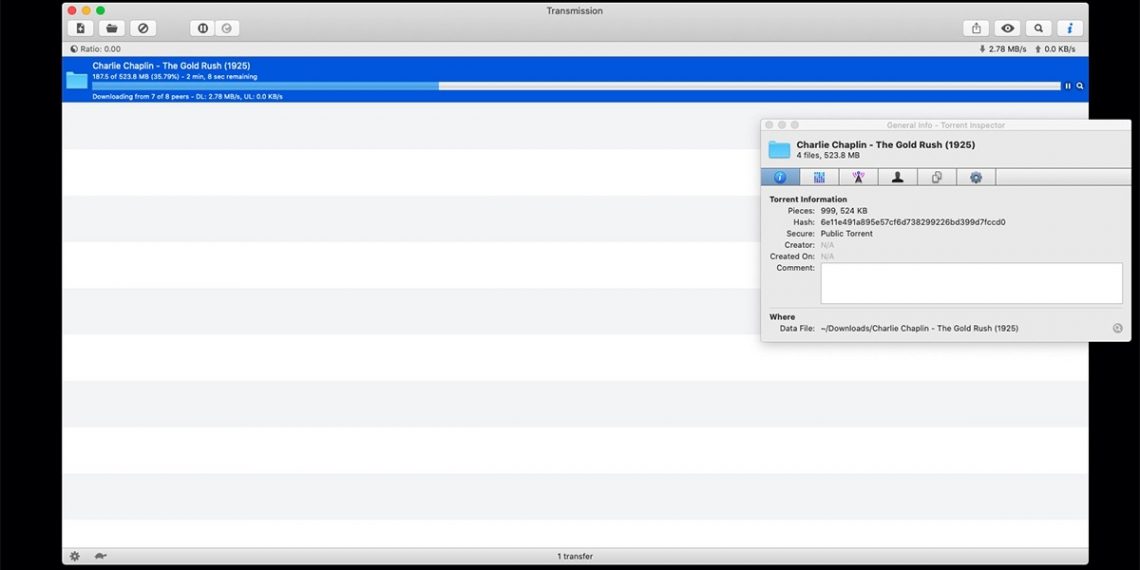Click the Data File path text
Screen dimensions: 1140x570
tap(919, 329)
